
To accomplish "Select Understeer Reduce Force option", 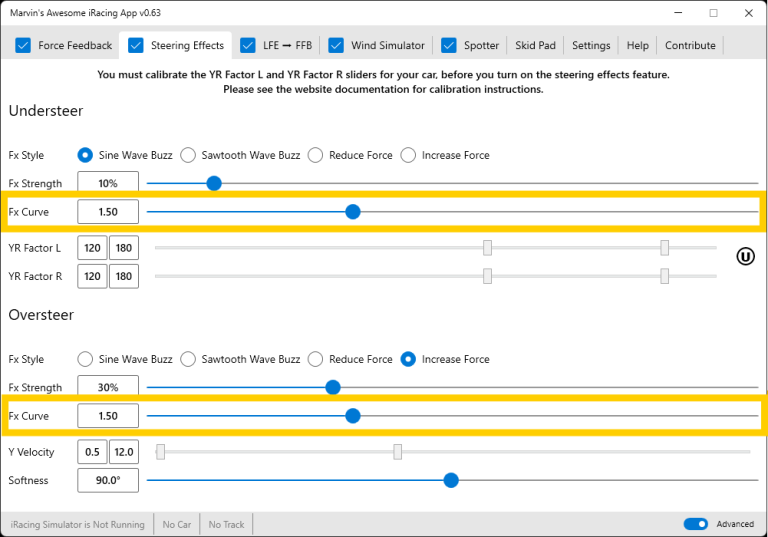I will click(x=315, y=155).
